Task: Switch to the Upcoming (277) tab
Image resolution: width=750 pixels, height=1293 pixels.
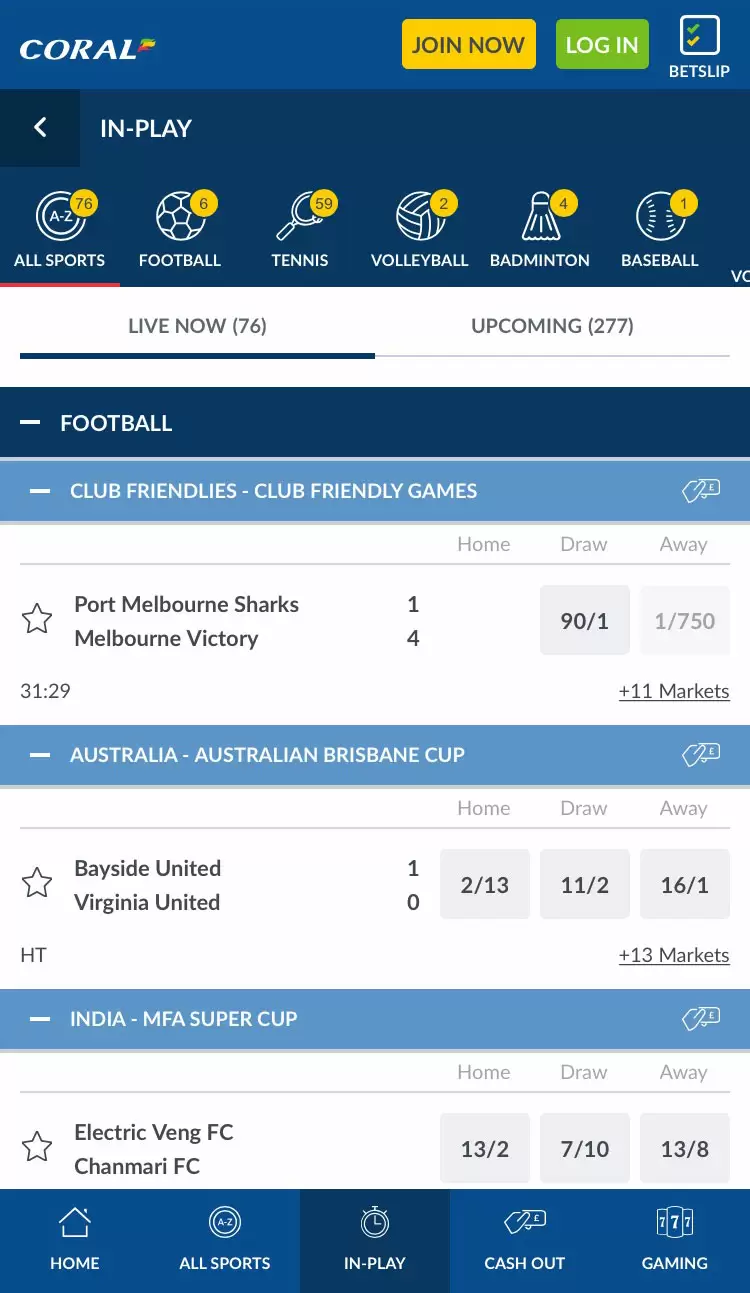Action: click(552, 326)
